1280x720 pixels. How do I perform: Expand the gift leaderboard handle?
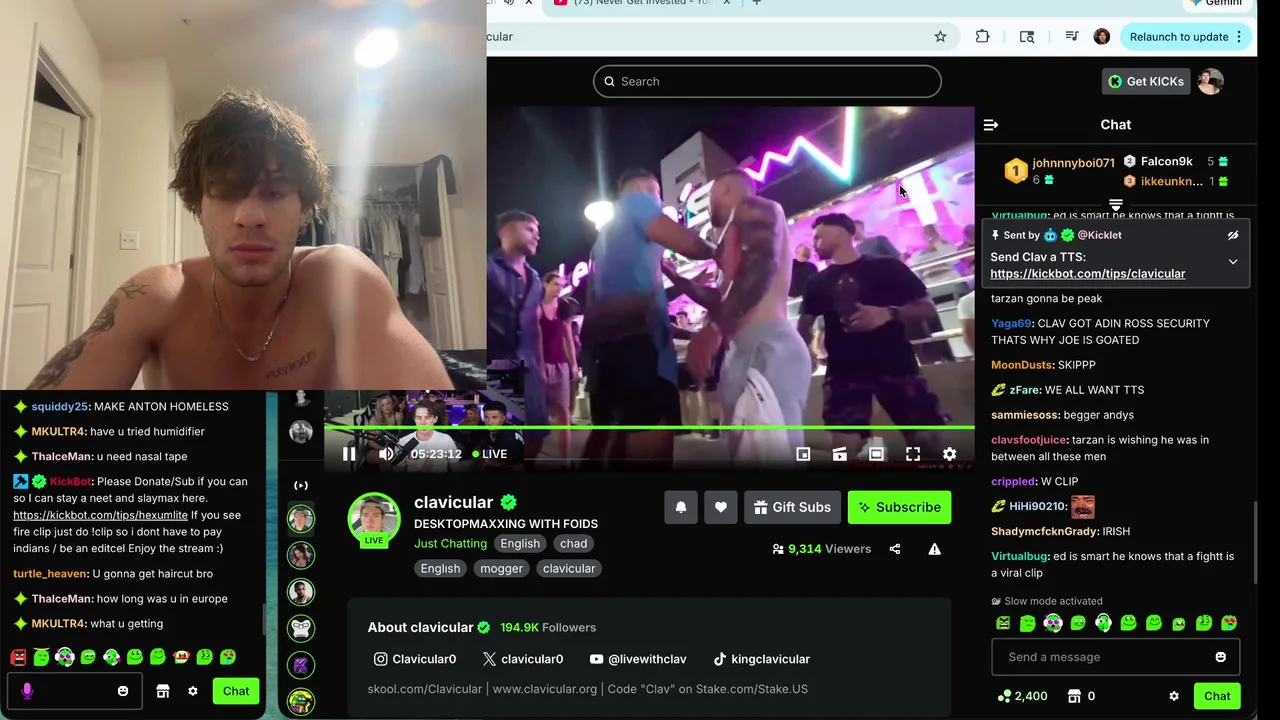click(x=1116, y=204)
